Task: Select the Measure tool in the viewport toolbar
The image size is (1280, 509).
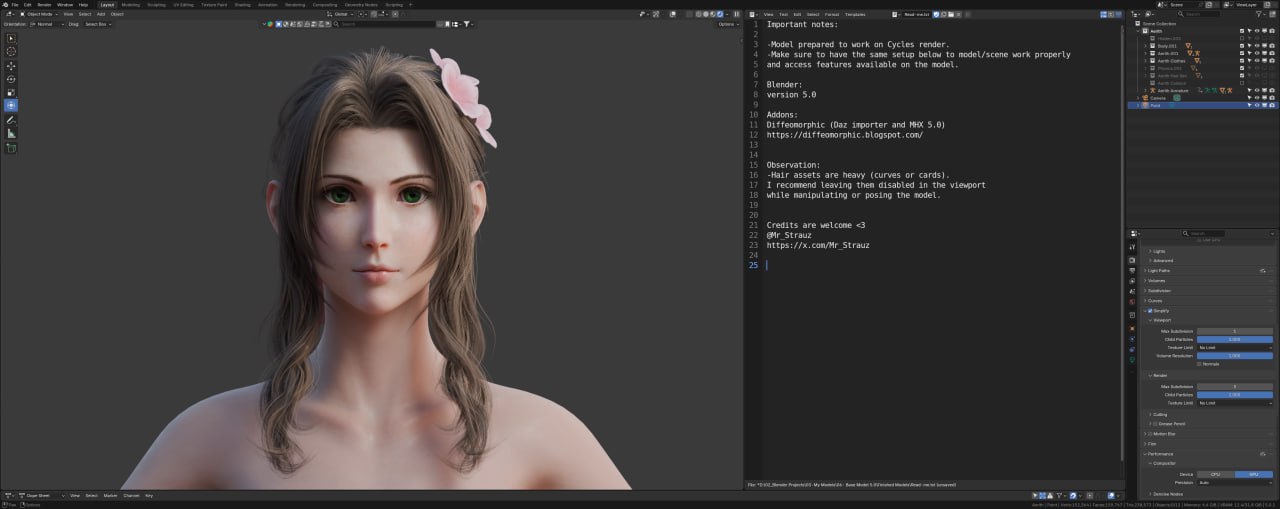Action: tap(11, 133)
